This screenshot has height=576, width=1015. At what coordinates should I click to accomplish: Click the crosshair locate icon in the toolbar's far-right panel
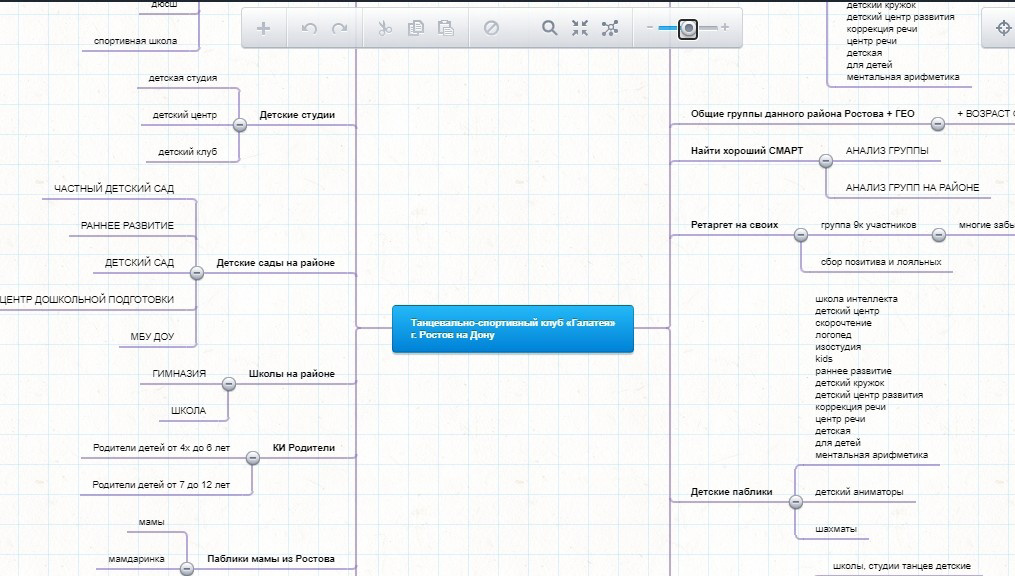(1003, 28)
